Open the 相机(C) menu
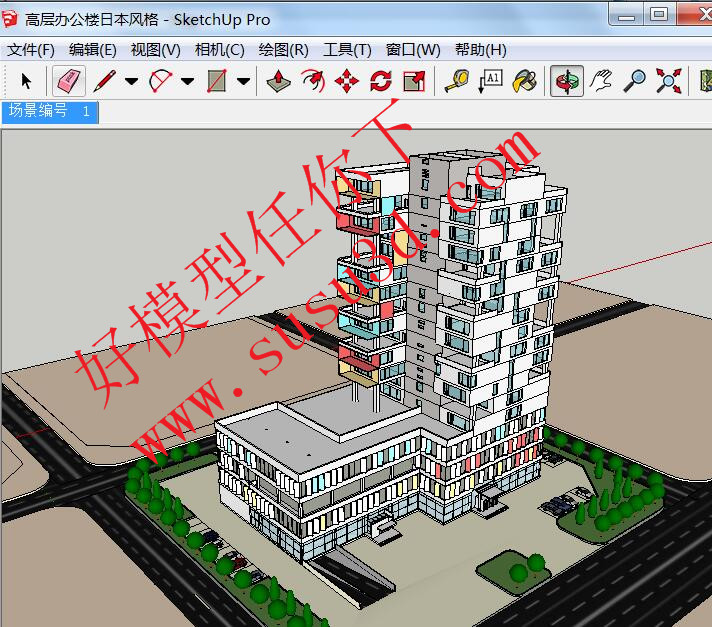Viewport: 712px width, 627px height. tap(219, 49)
